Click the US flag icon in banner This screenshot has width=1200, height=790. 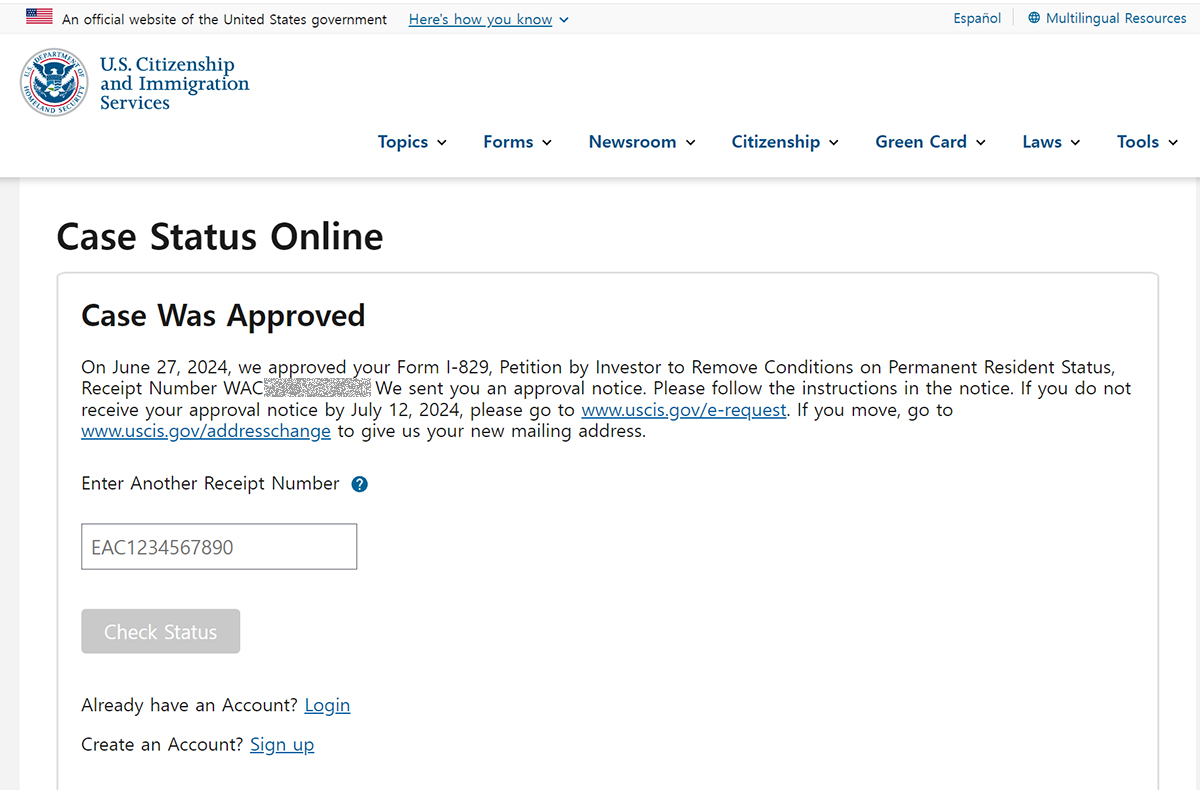click(x=39, y=17)
